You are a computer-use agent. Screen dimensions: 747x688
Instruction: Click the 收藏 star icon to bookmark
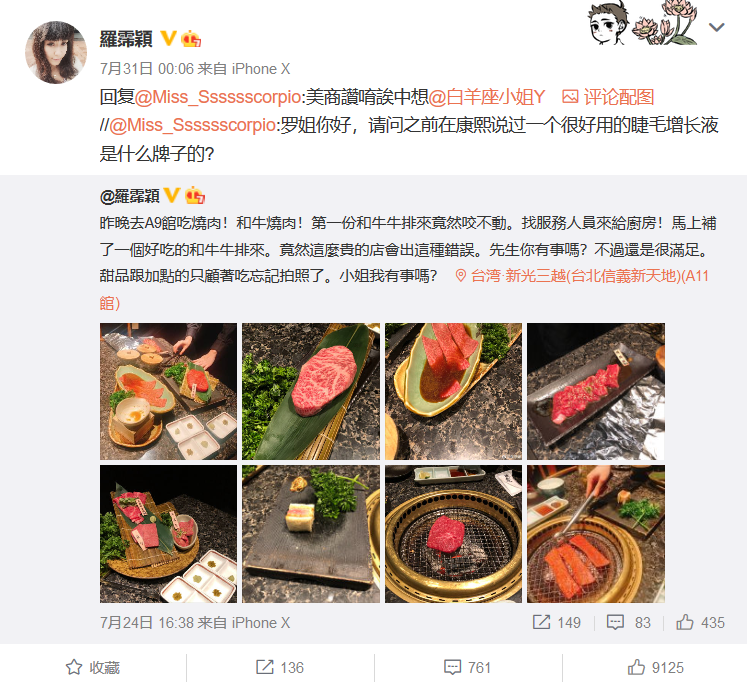(74, 668)
